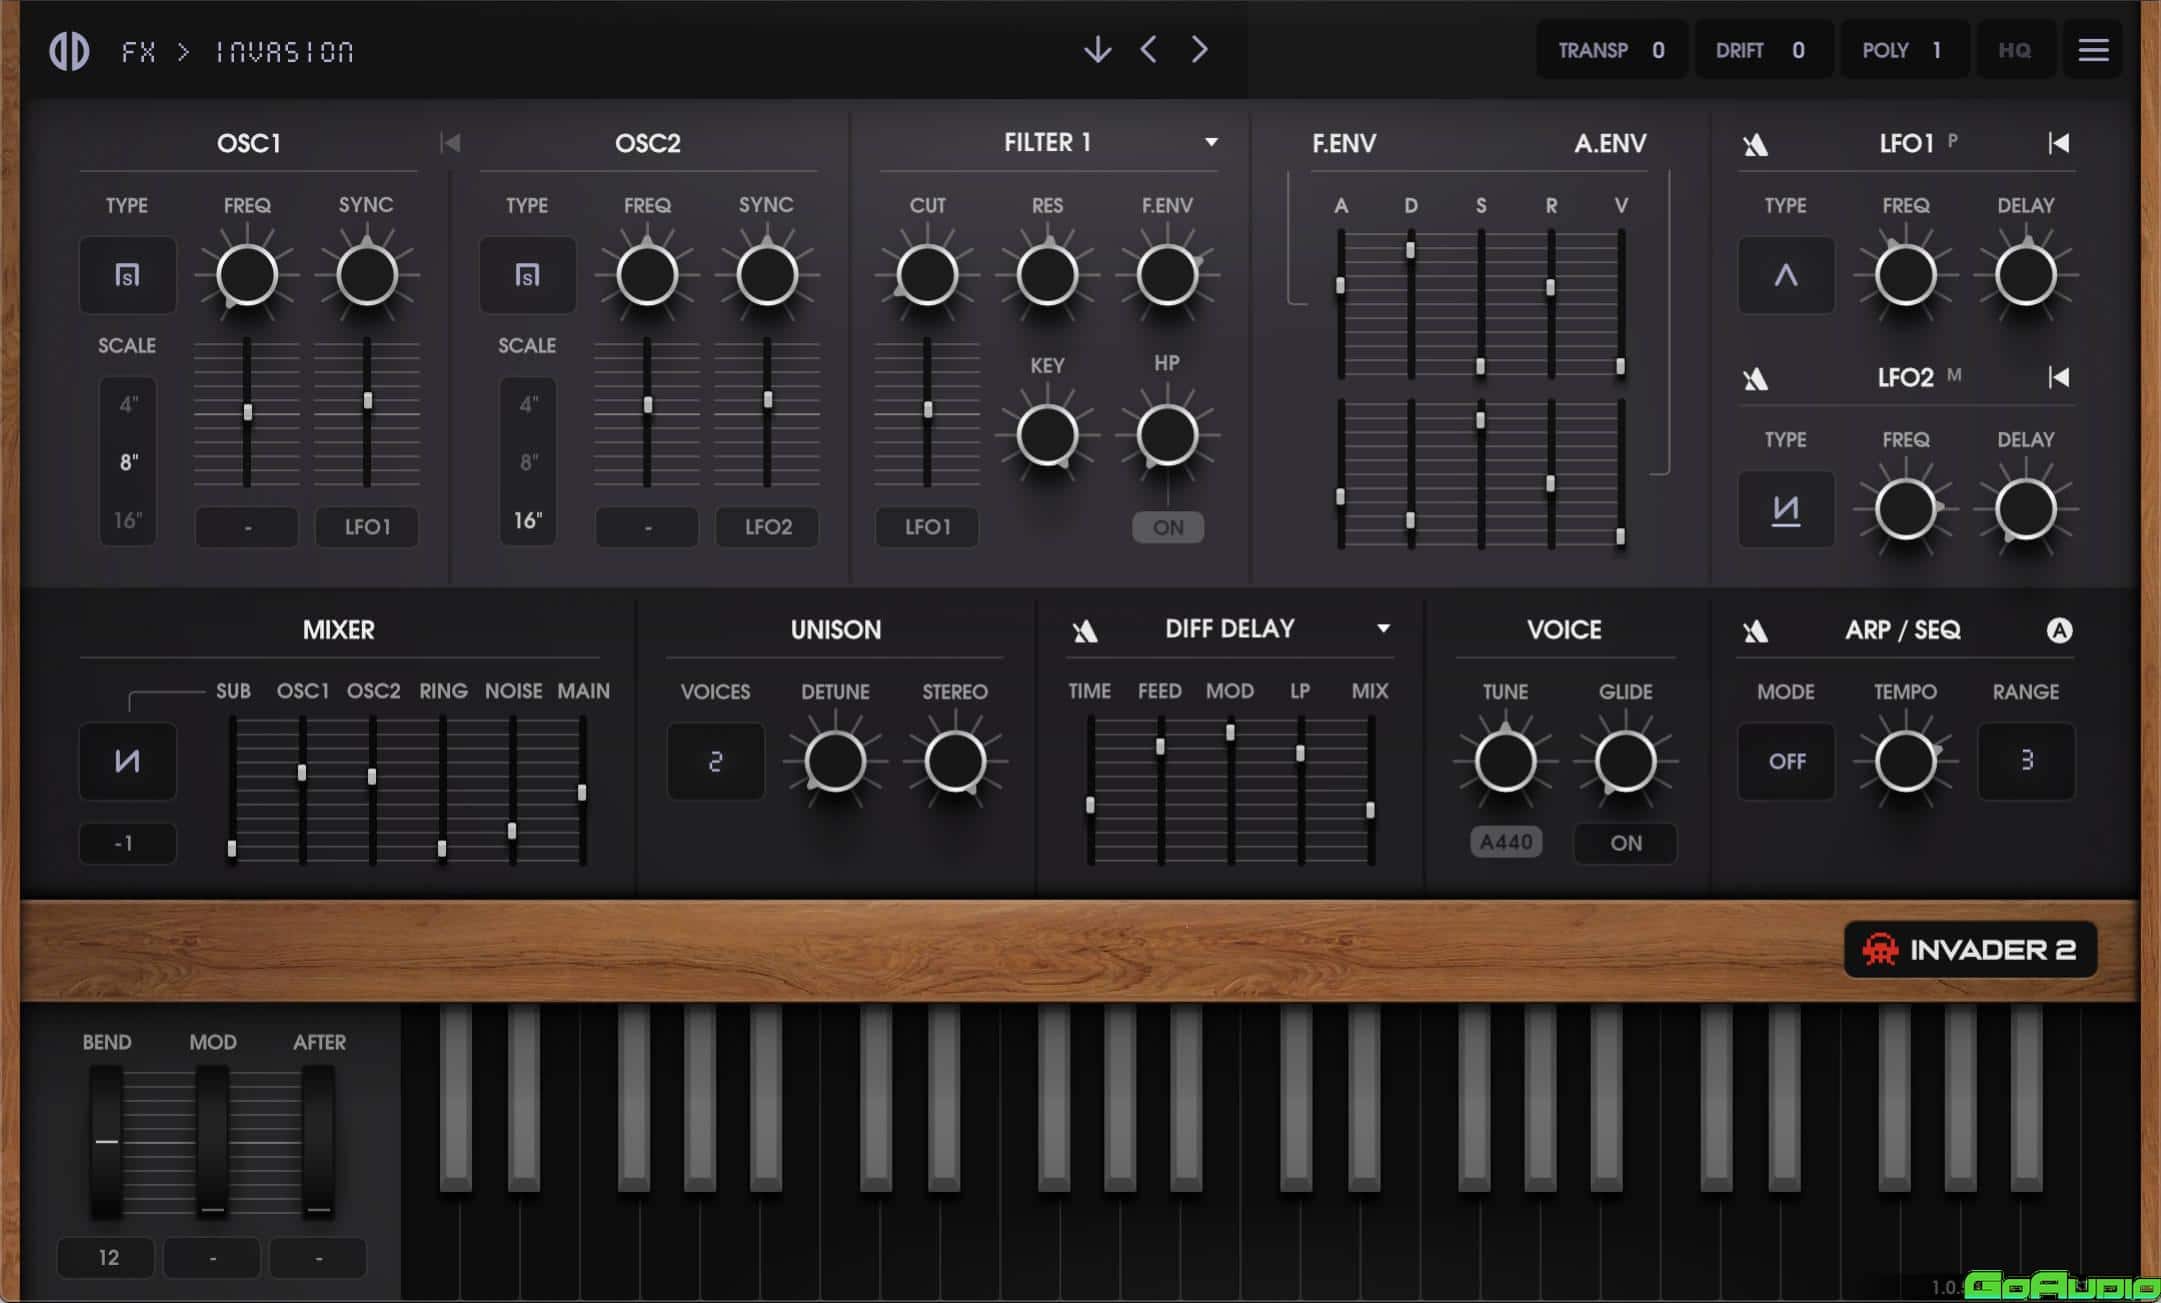
Task: Click the filter KEY tracking knob
Action: point(1047,435)
